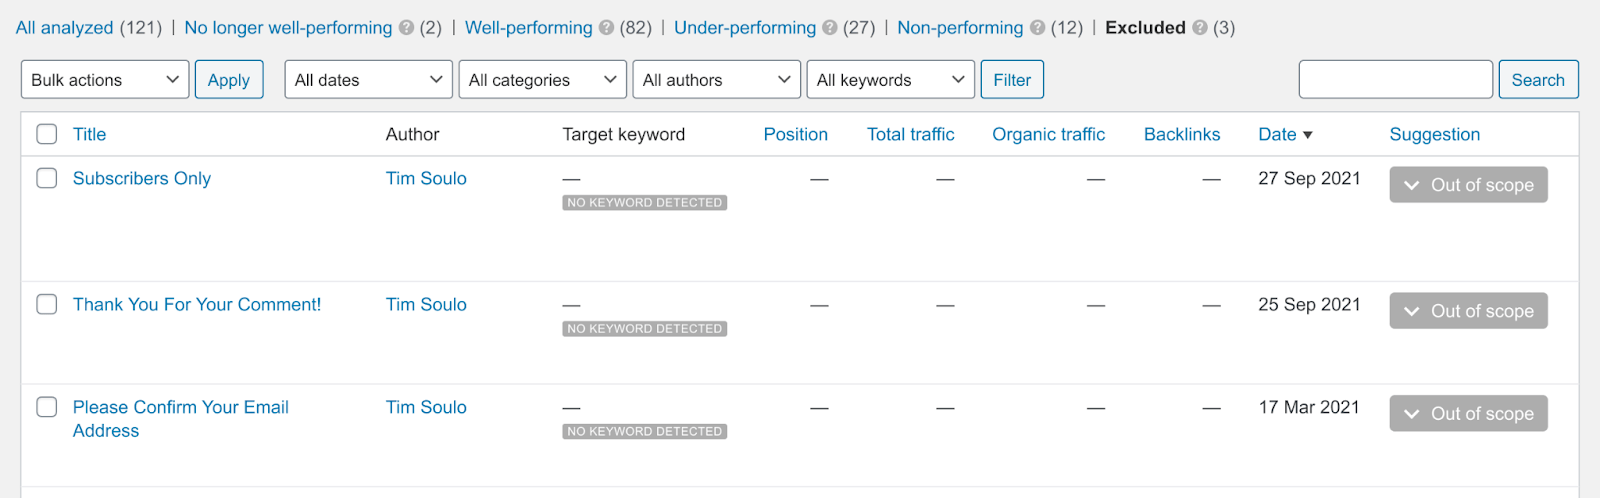
Task: Check the Subscribers Only row checkbox
Action: 47,178
